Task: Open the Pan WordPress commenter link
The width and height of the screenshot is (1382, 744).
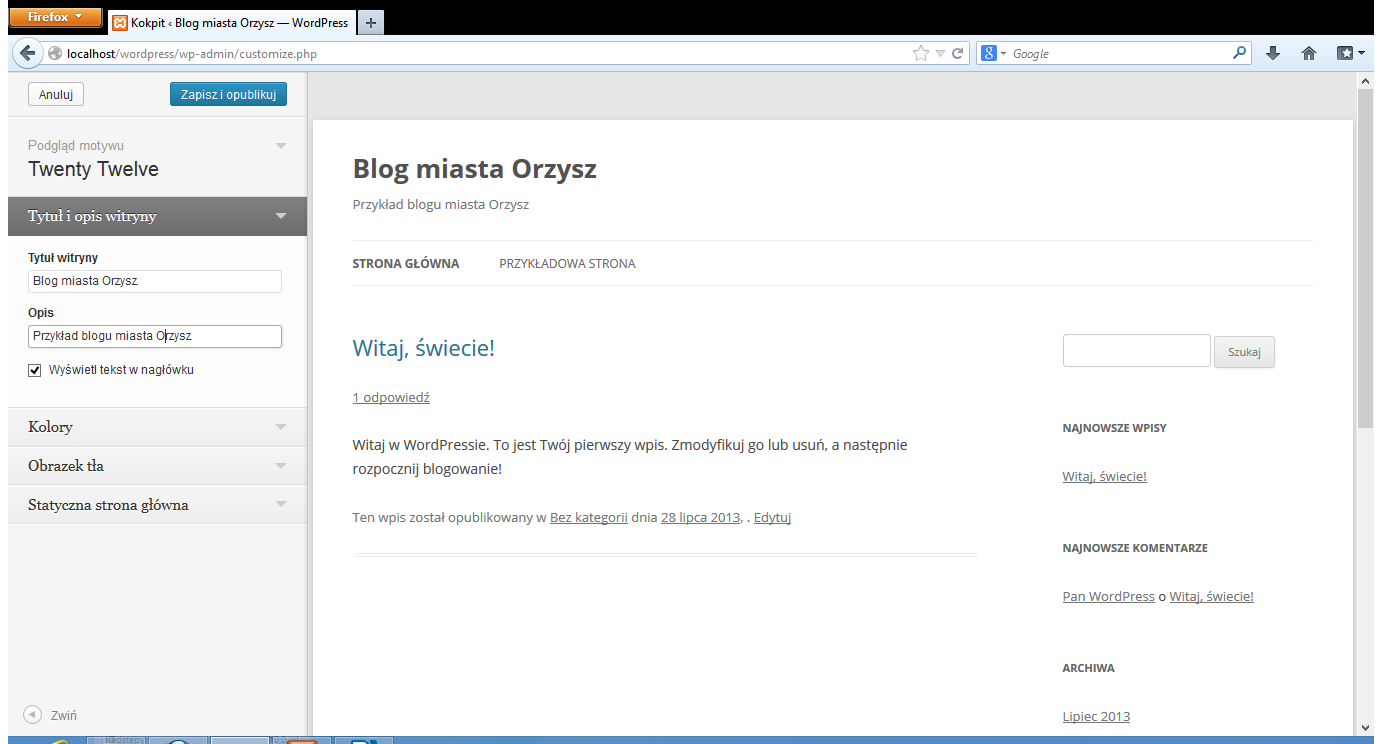Action: pos(1108,596)
